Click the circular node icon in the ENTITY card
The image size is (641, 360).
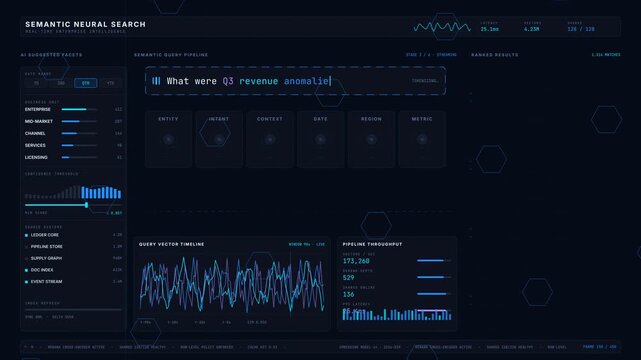click(168, 139)
